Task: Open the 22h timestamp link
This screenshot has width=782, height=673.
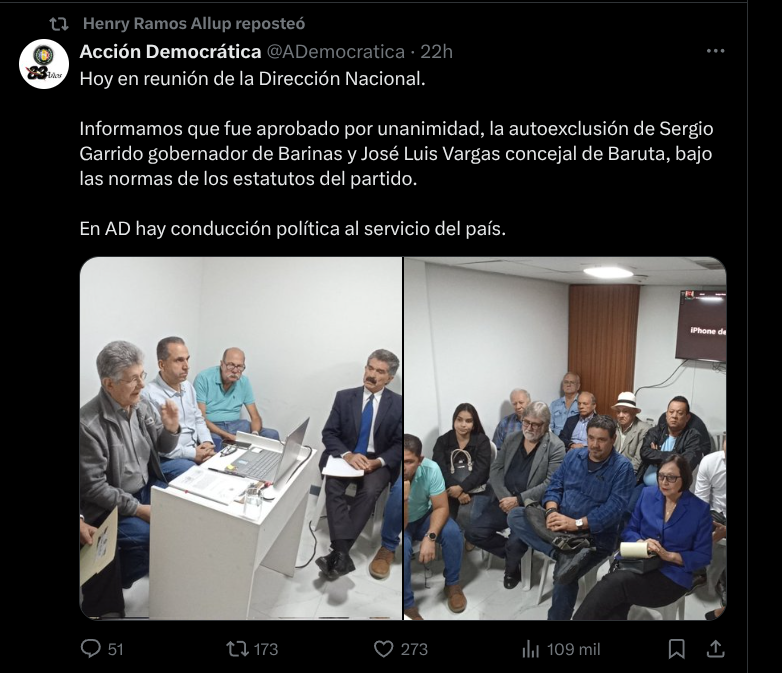Action: (436, 51)
